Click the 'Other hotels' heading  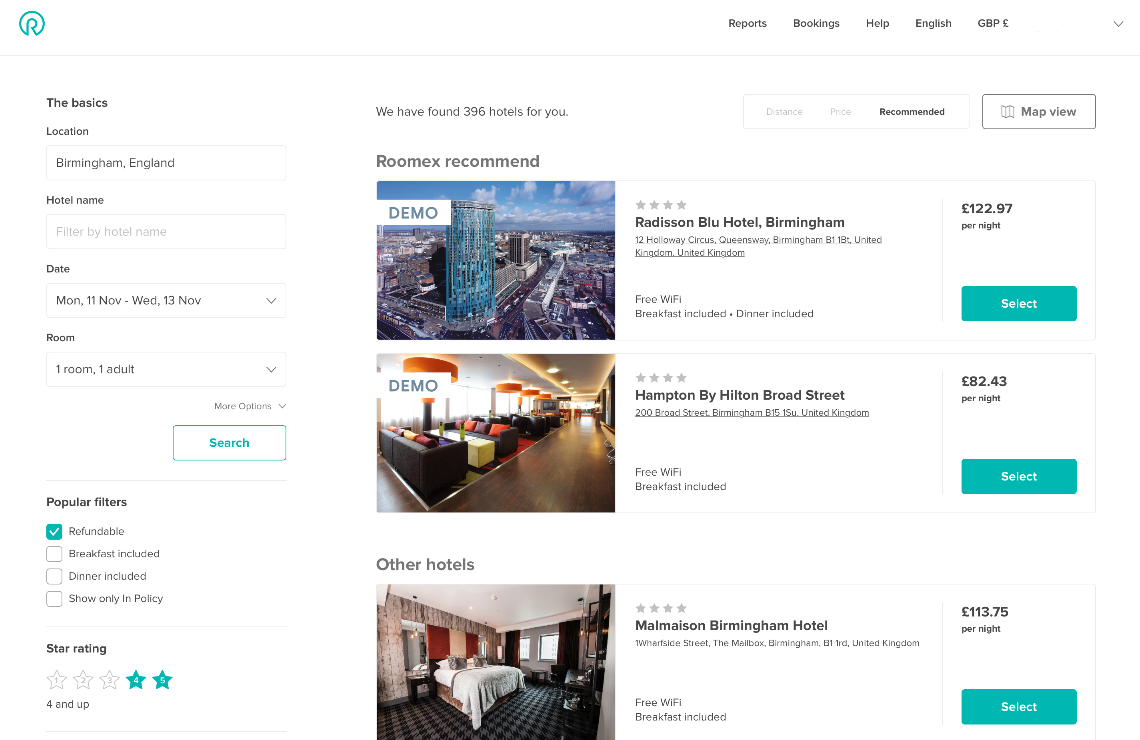(425, 565)
